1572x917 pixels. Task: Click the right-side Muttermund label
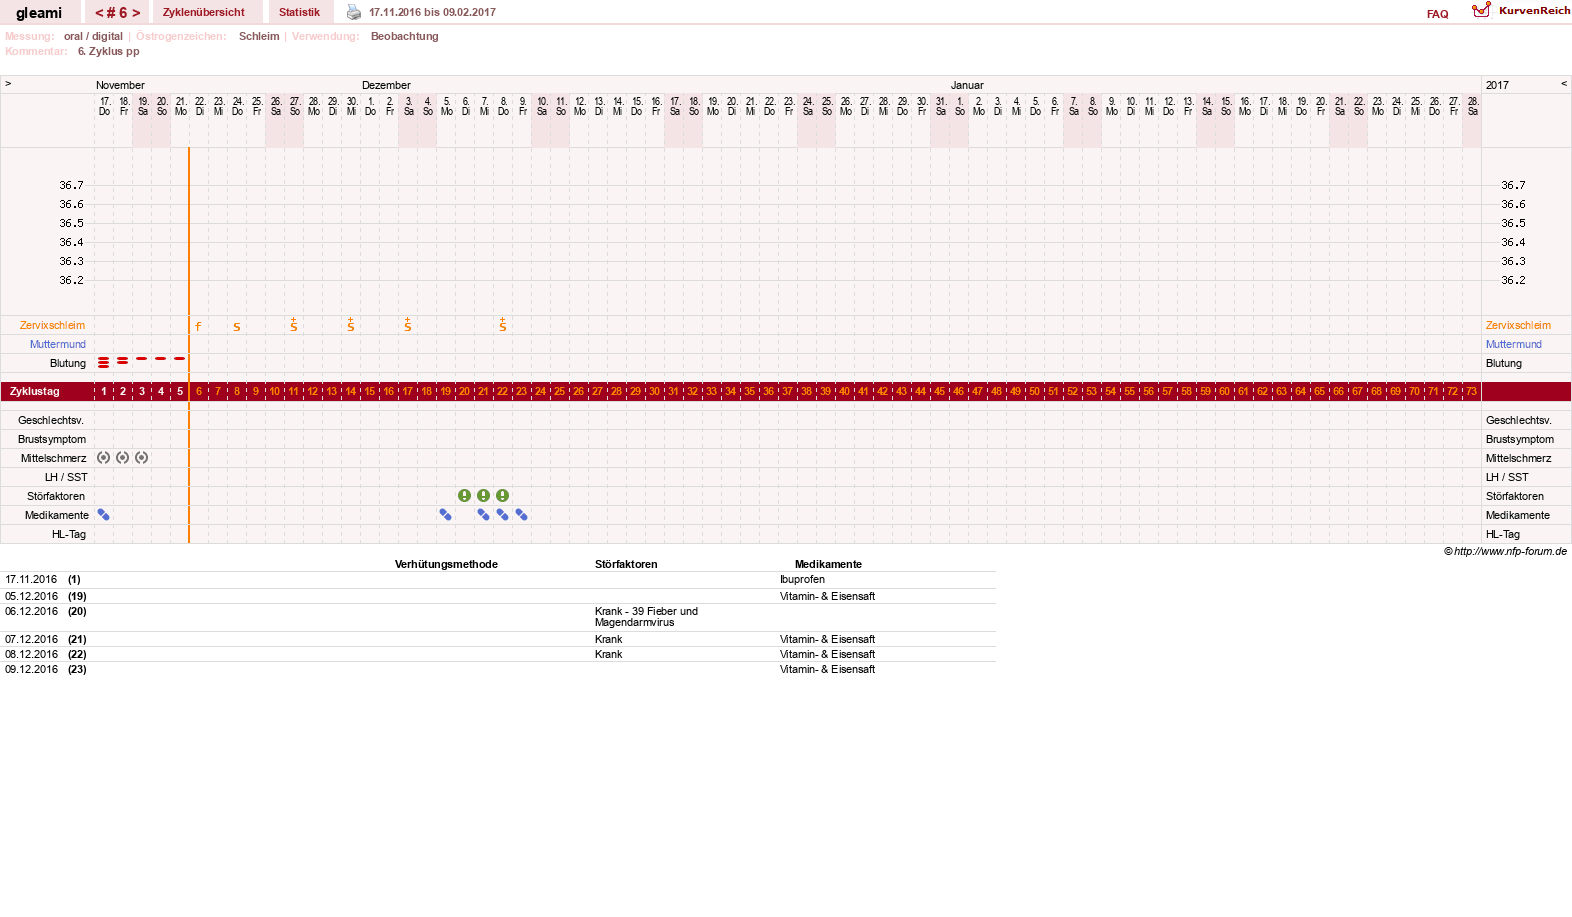tap(1513, 344)
